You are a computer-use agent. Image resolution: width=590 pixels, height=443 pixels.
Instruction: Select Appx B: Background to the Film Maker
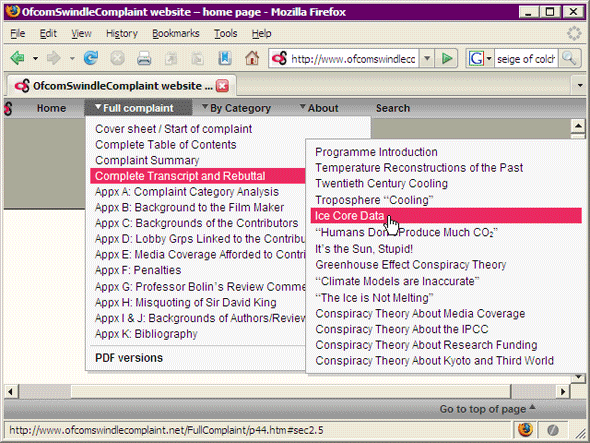189,208
